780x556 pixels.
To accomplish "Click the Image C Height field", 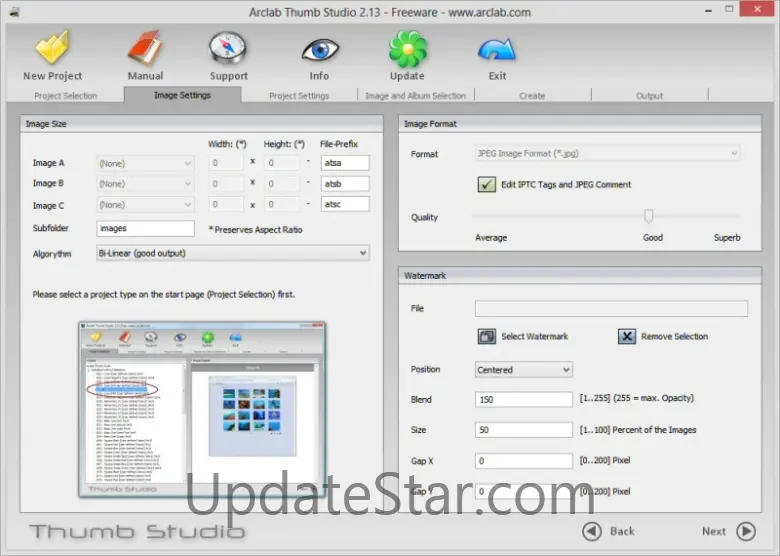I will [282, 204].
